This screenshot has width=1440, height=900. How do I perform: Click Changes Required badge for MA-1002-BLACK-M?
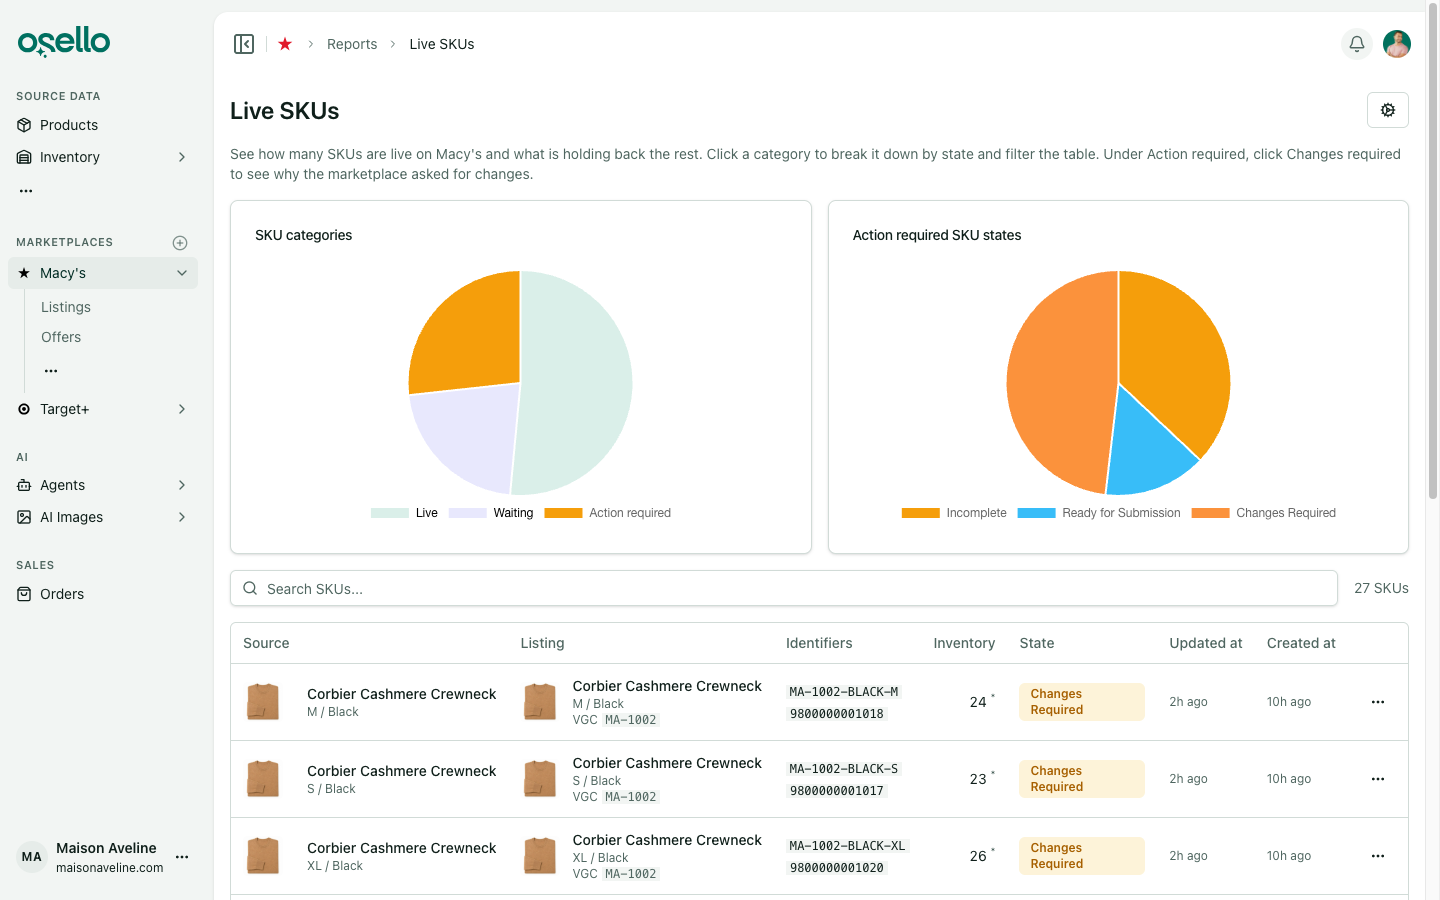(x=1082, y=702)
